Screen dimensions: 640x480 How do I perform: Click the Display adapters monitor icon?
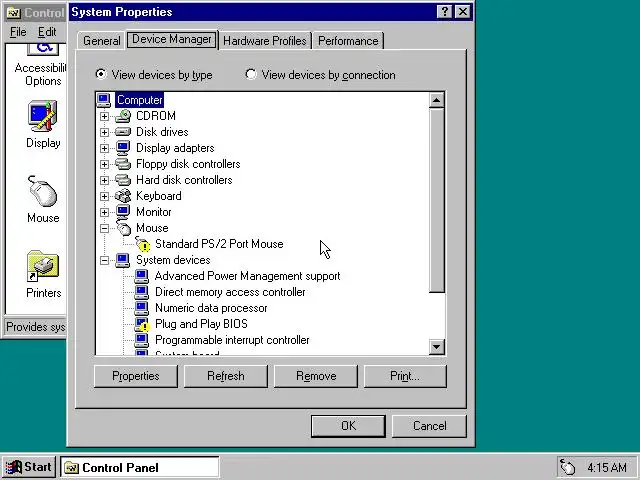click(123, 148)
